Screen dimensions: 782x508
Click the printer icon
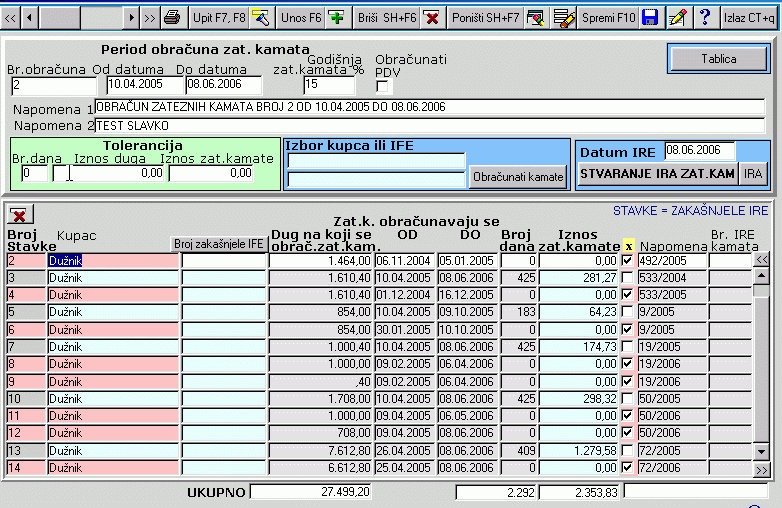click(172, 18)
